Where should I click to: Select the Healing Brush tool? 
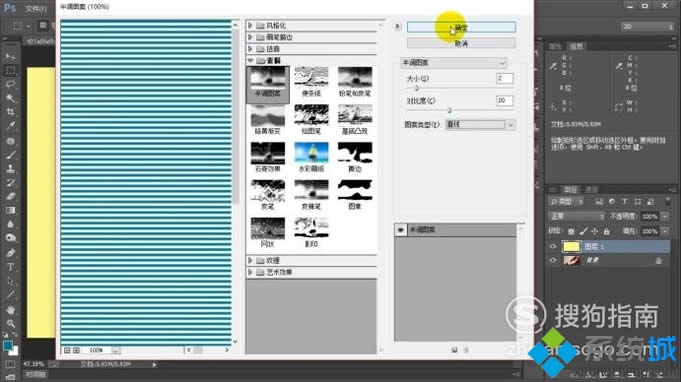[x=10, y=141]
